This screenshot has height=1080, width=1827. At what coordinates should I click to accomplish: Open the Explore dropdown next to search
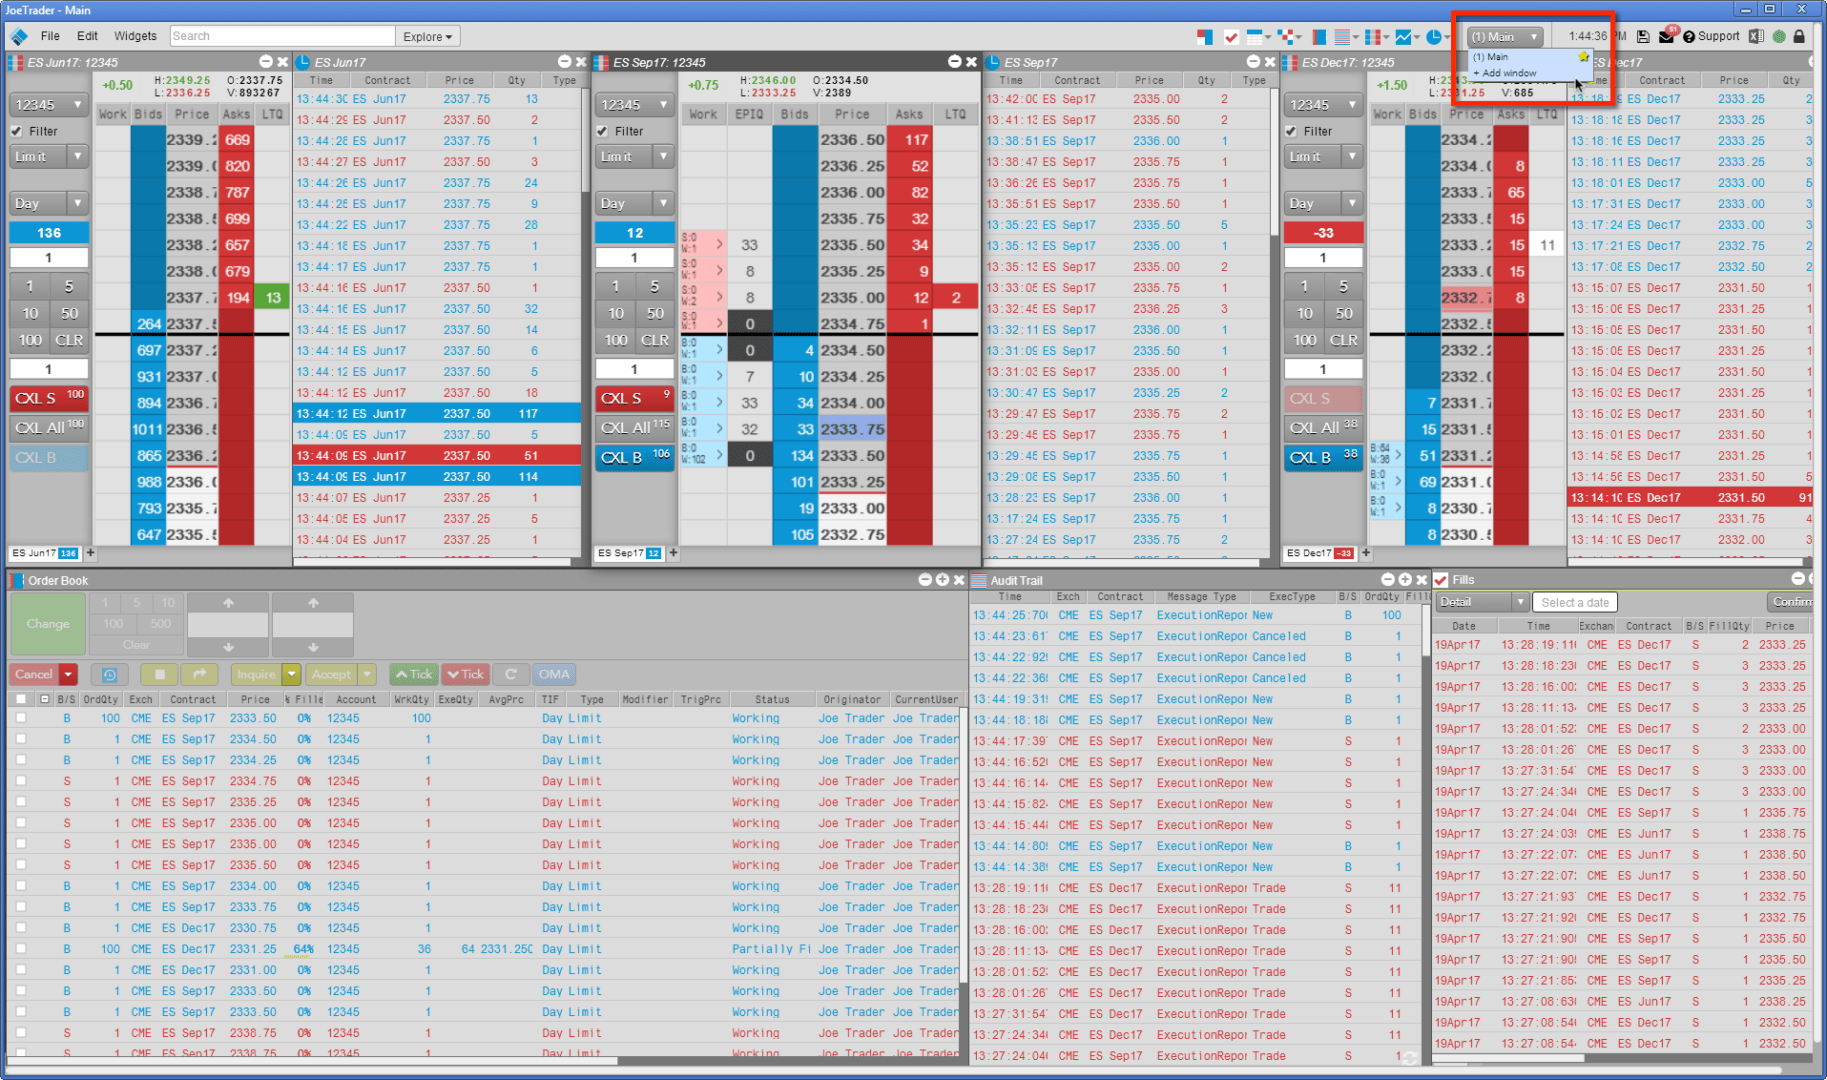427,37
